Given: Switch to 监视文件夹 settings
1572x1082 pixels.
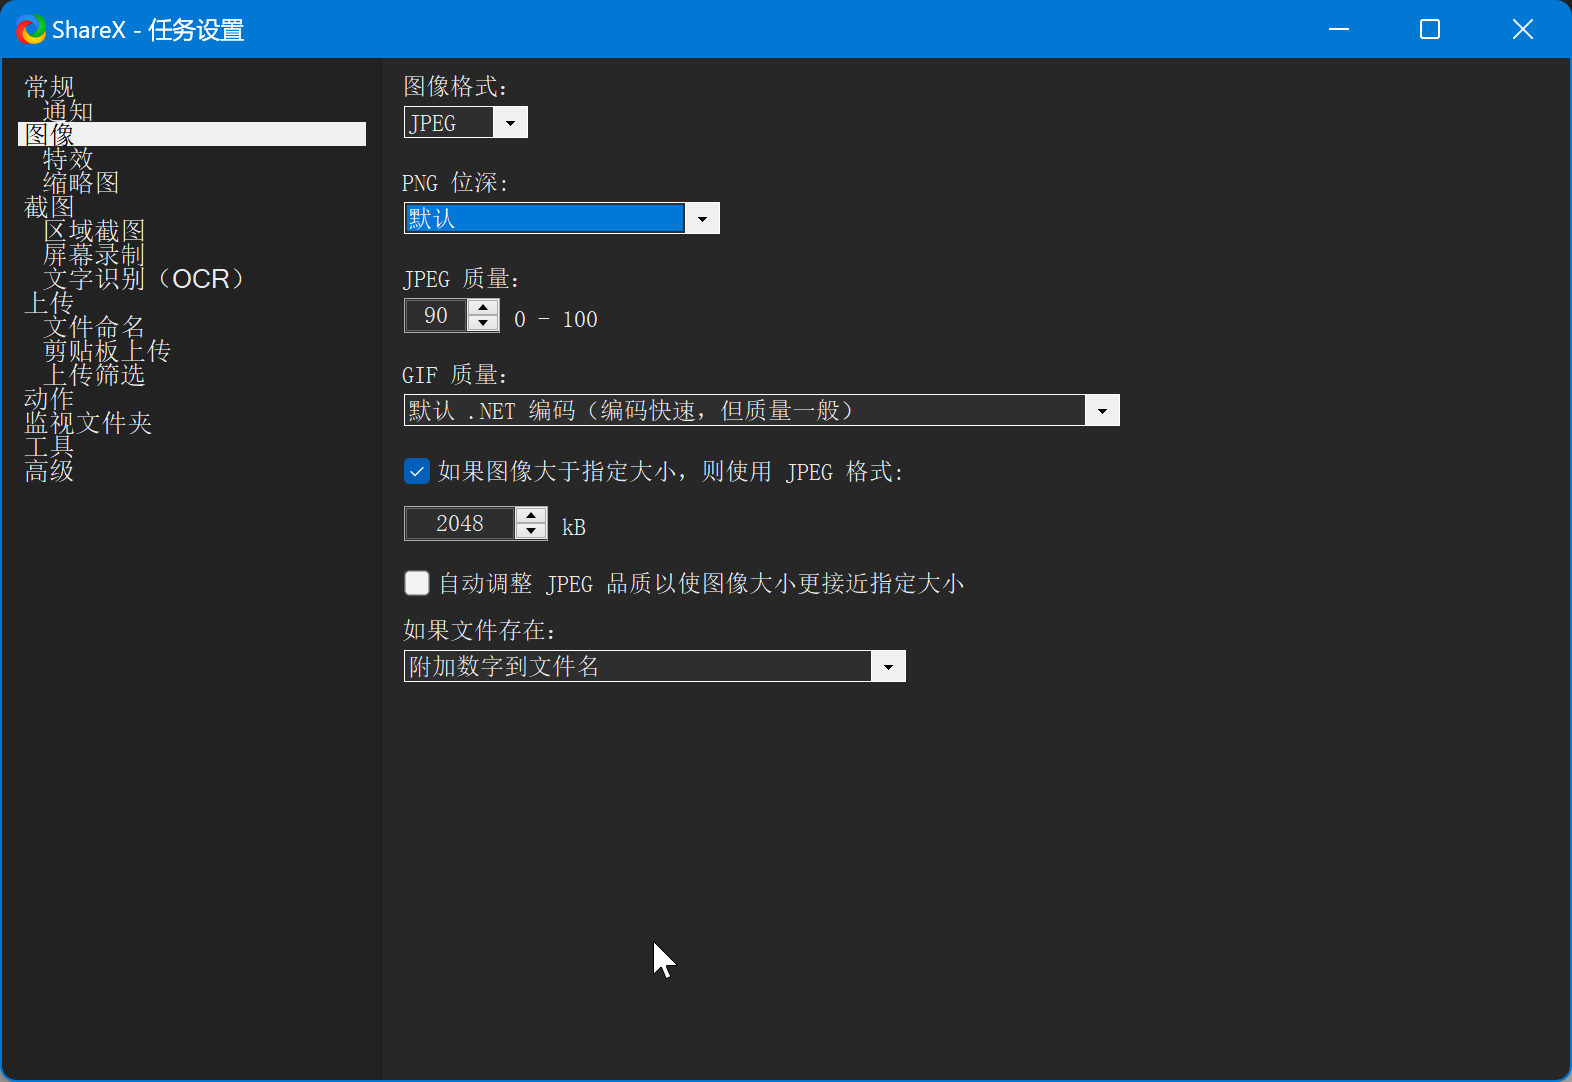Looking at the screenshot, I should click(88, 423).
